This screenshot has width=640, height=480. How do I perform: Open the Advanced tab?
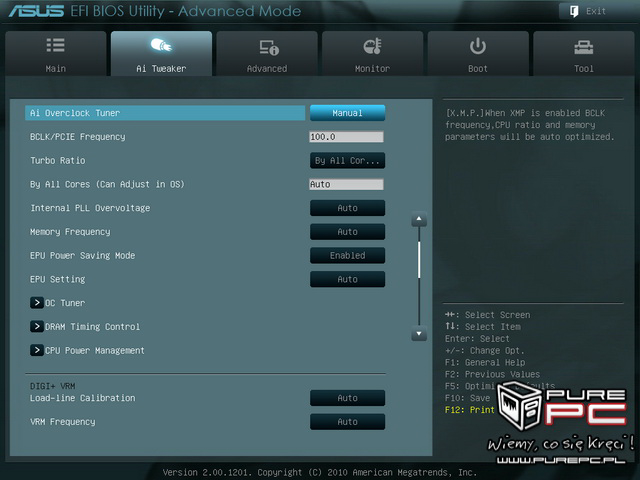267,53
